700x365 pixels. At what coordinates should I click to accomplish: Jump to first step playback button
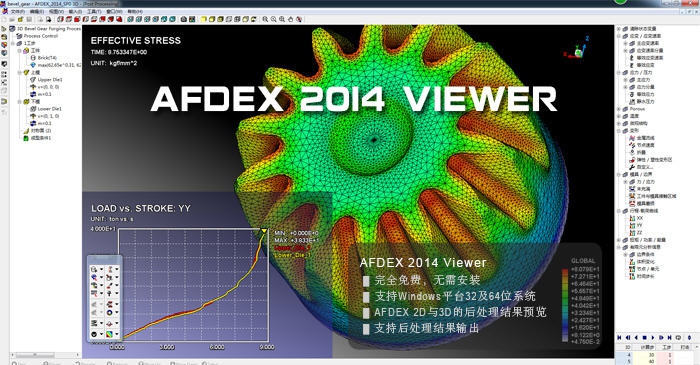coord(619,338)
